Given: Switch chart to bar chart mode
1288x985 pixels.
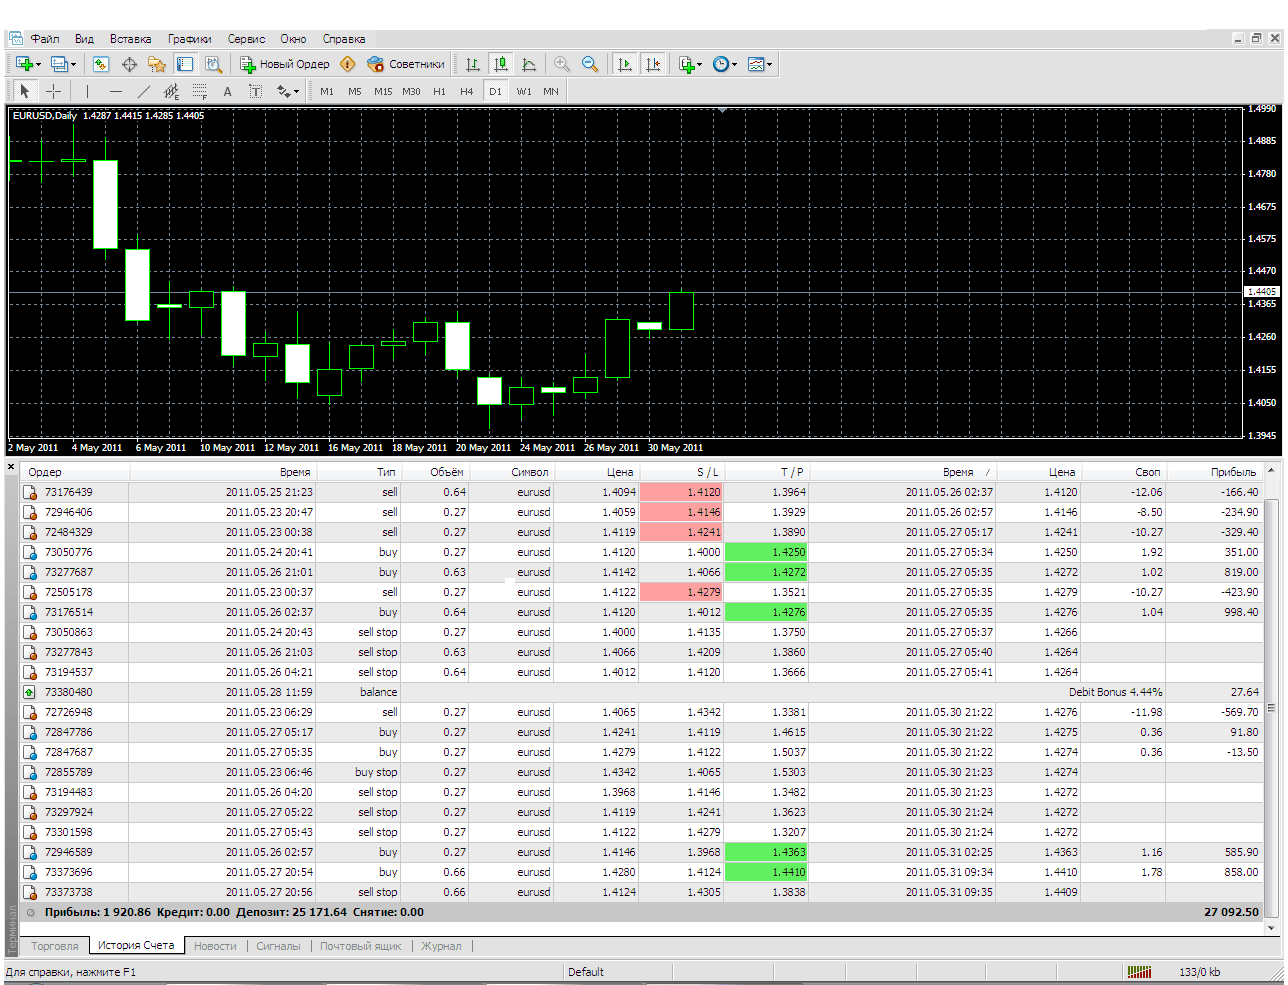Looking at the screenshot, I should (x=473, y=64).
